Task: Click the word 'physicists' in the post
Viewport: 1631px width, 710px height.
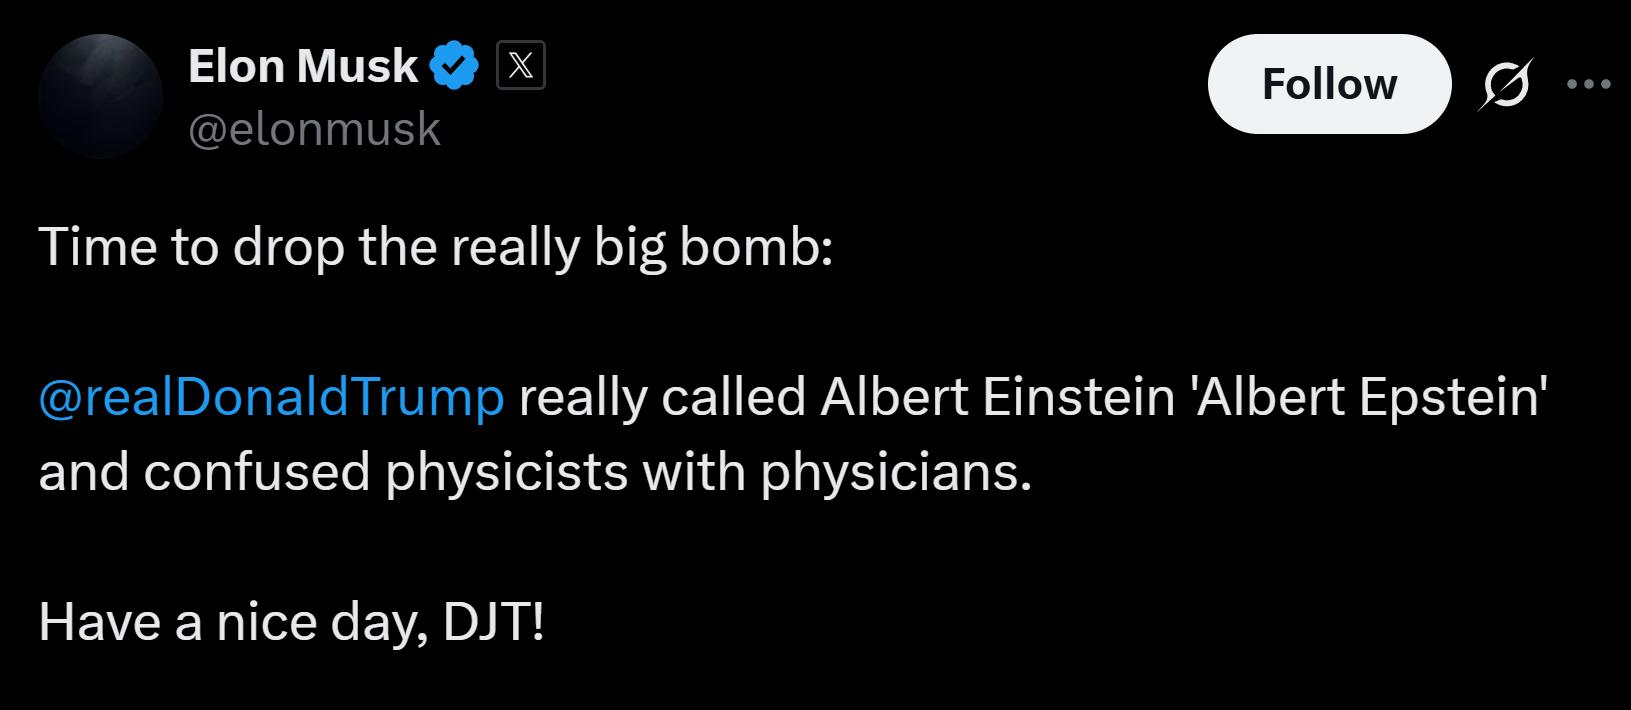Action: pyautogui.click(x=507, y=472)
